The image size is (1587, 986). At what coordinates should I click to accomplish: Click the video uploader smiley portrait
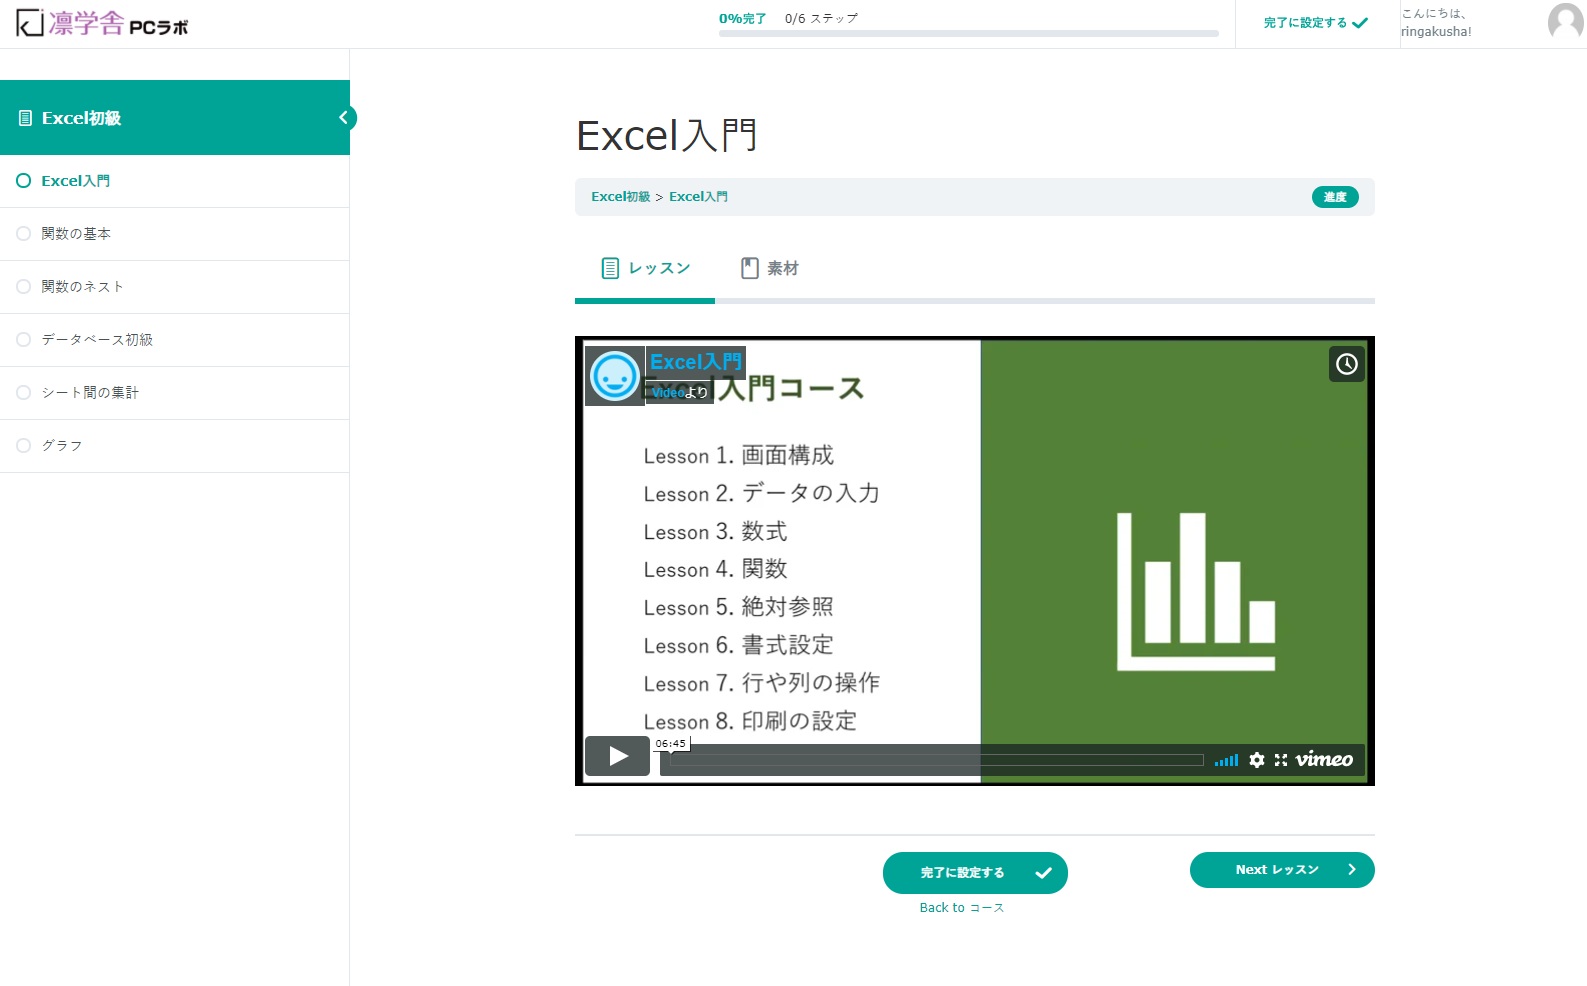coord(614,377)
